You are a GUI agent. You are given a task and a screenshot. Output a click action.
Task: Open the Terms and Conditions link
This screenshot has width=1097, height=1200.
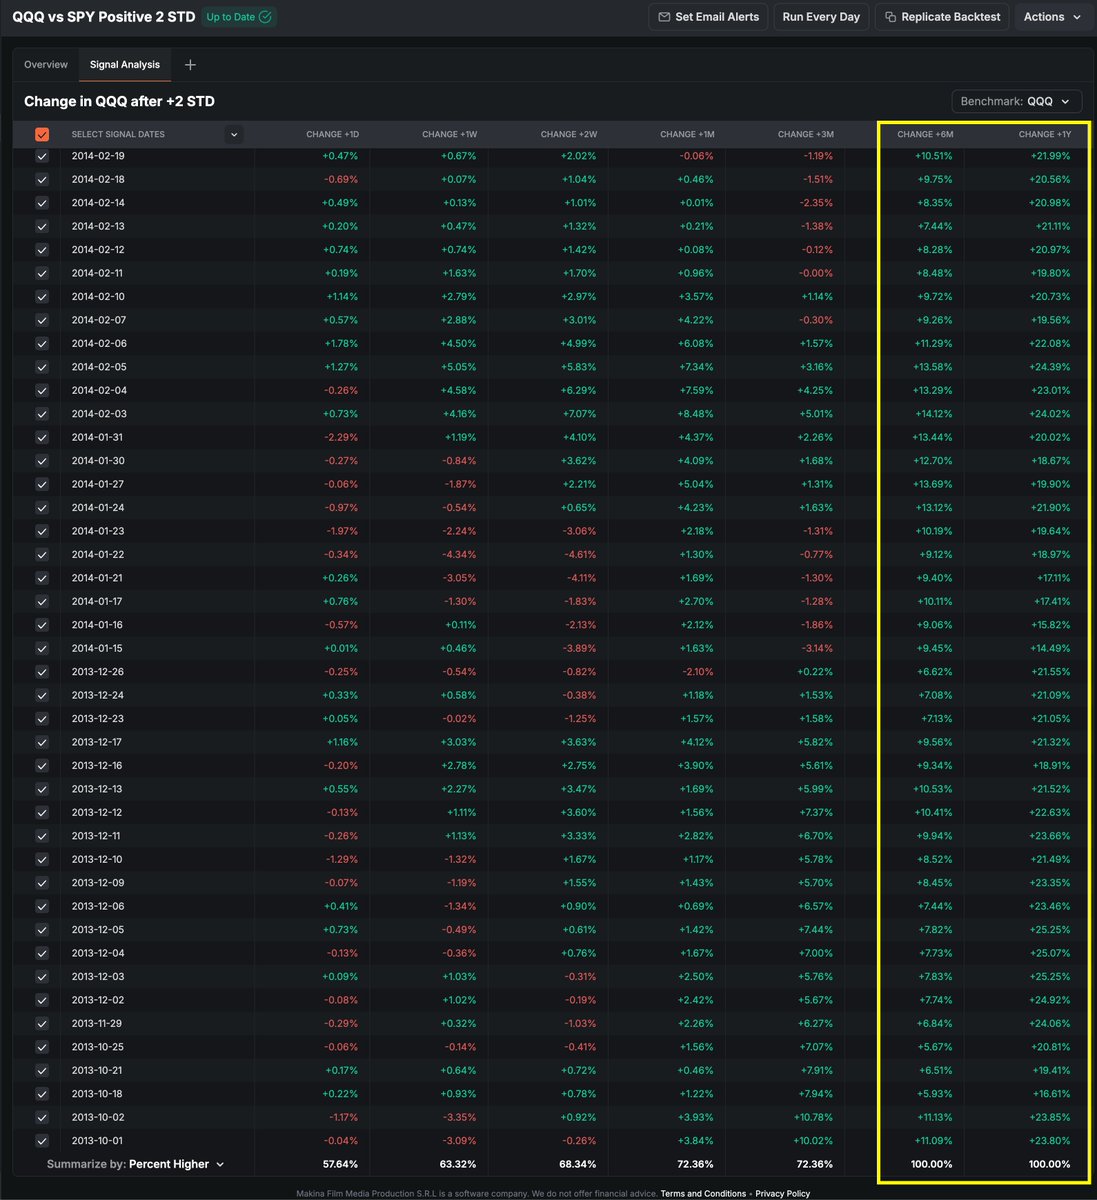[703, 1193]
